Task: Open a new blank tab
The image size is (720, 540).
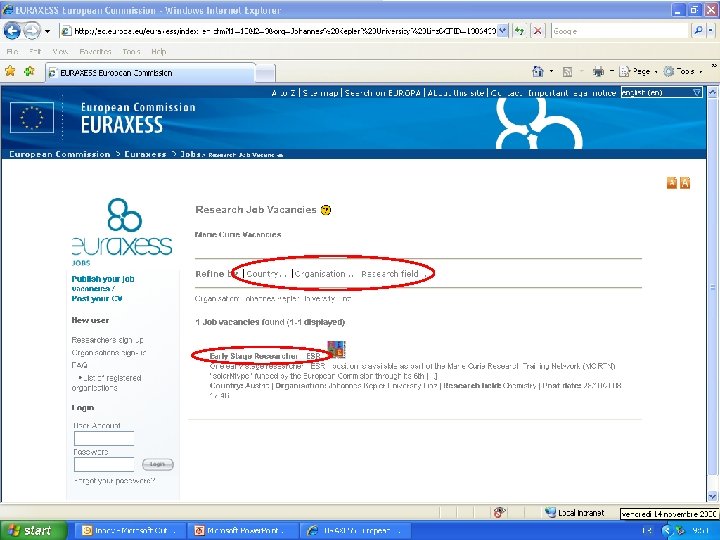Action: tap(265, 73)
